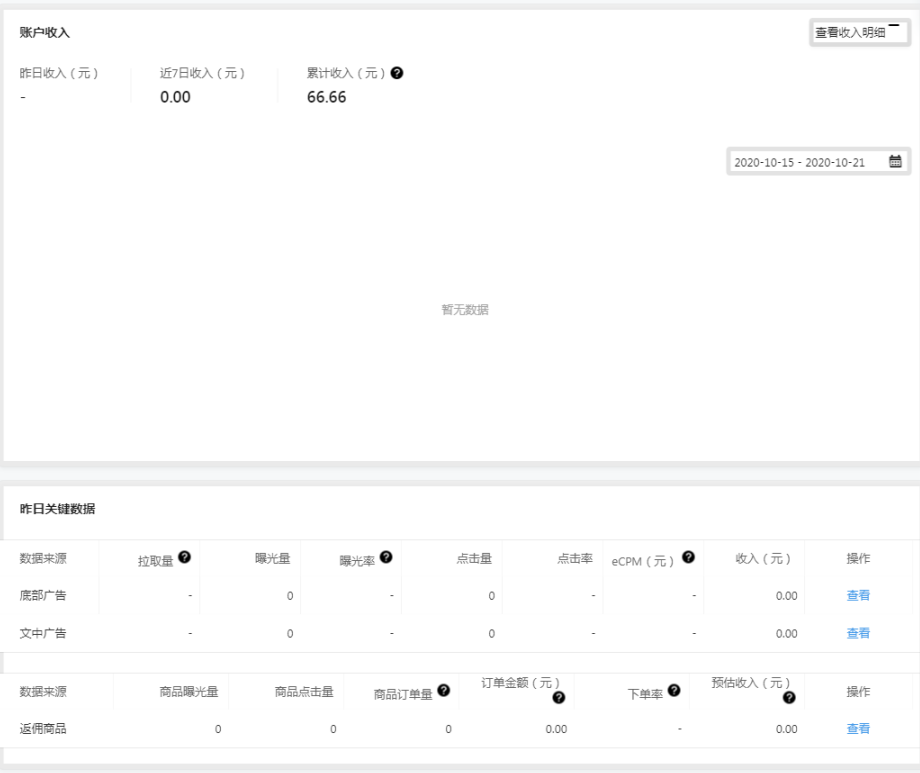This screenshot has height=773, width=920.
Task: Click the 文中广告 row label
Action: (x=43, y=633)
